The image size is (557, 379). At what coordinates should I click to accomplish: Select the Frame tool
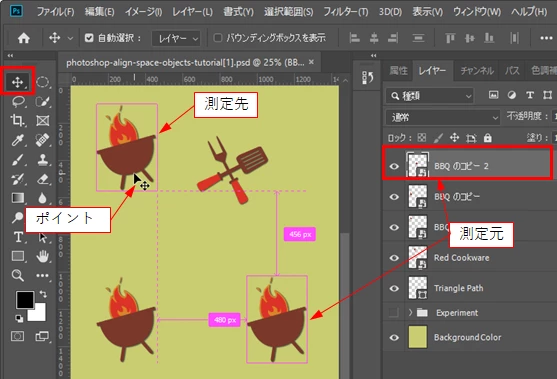43,121
